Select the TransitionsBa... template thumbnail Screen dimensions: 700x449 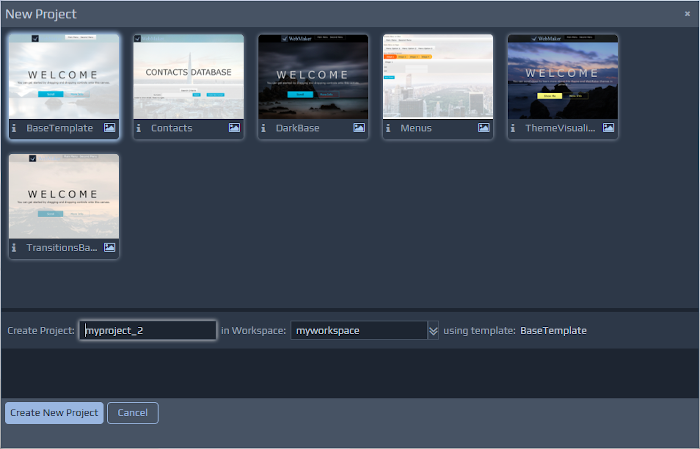coord(64,196)
